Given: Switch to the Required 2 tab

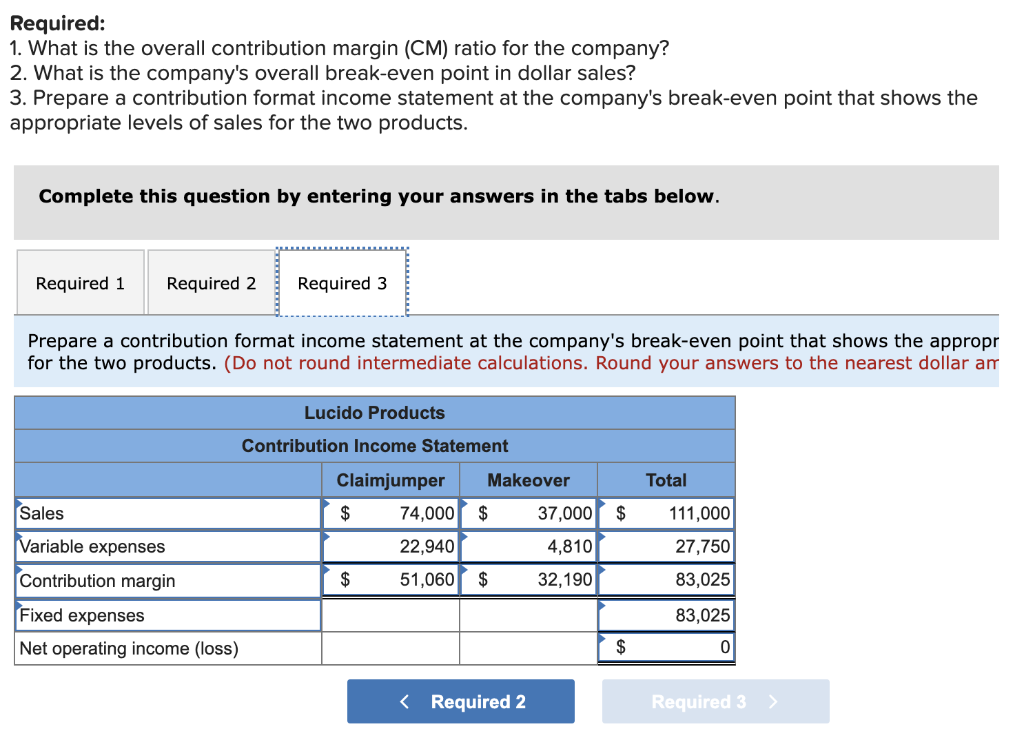Looking at the screenshot, I should coord(211,283).
